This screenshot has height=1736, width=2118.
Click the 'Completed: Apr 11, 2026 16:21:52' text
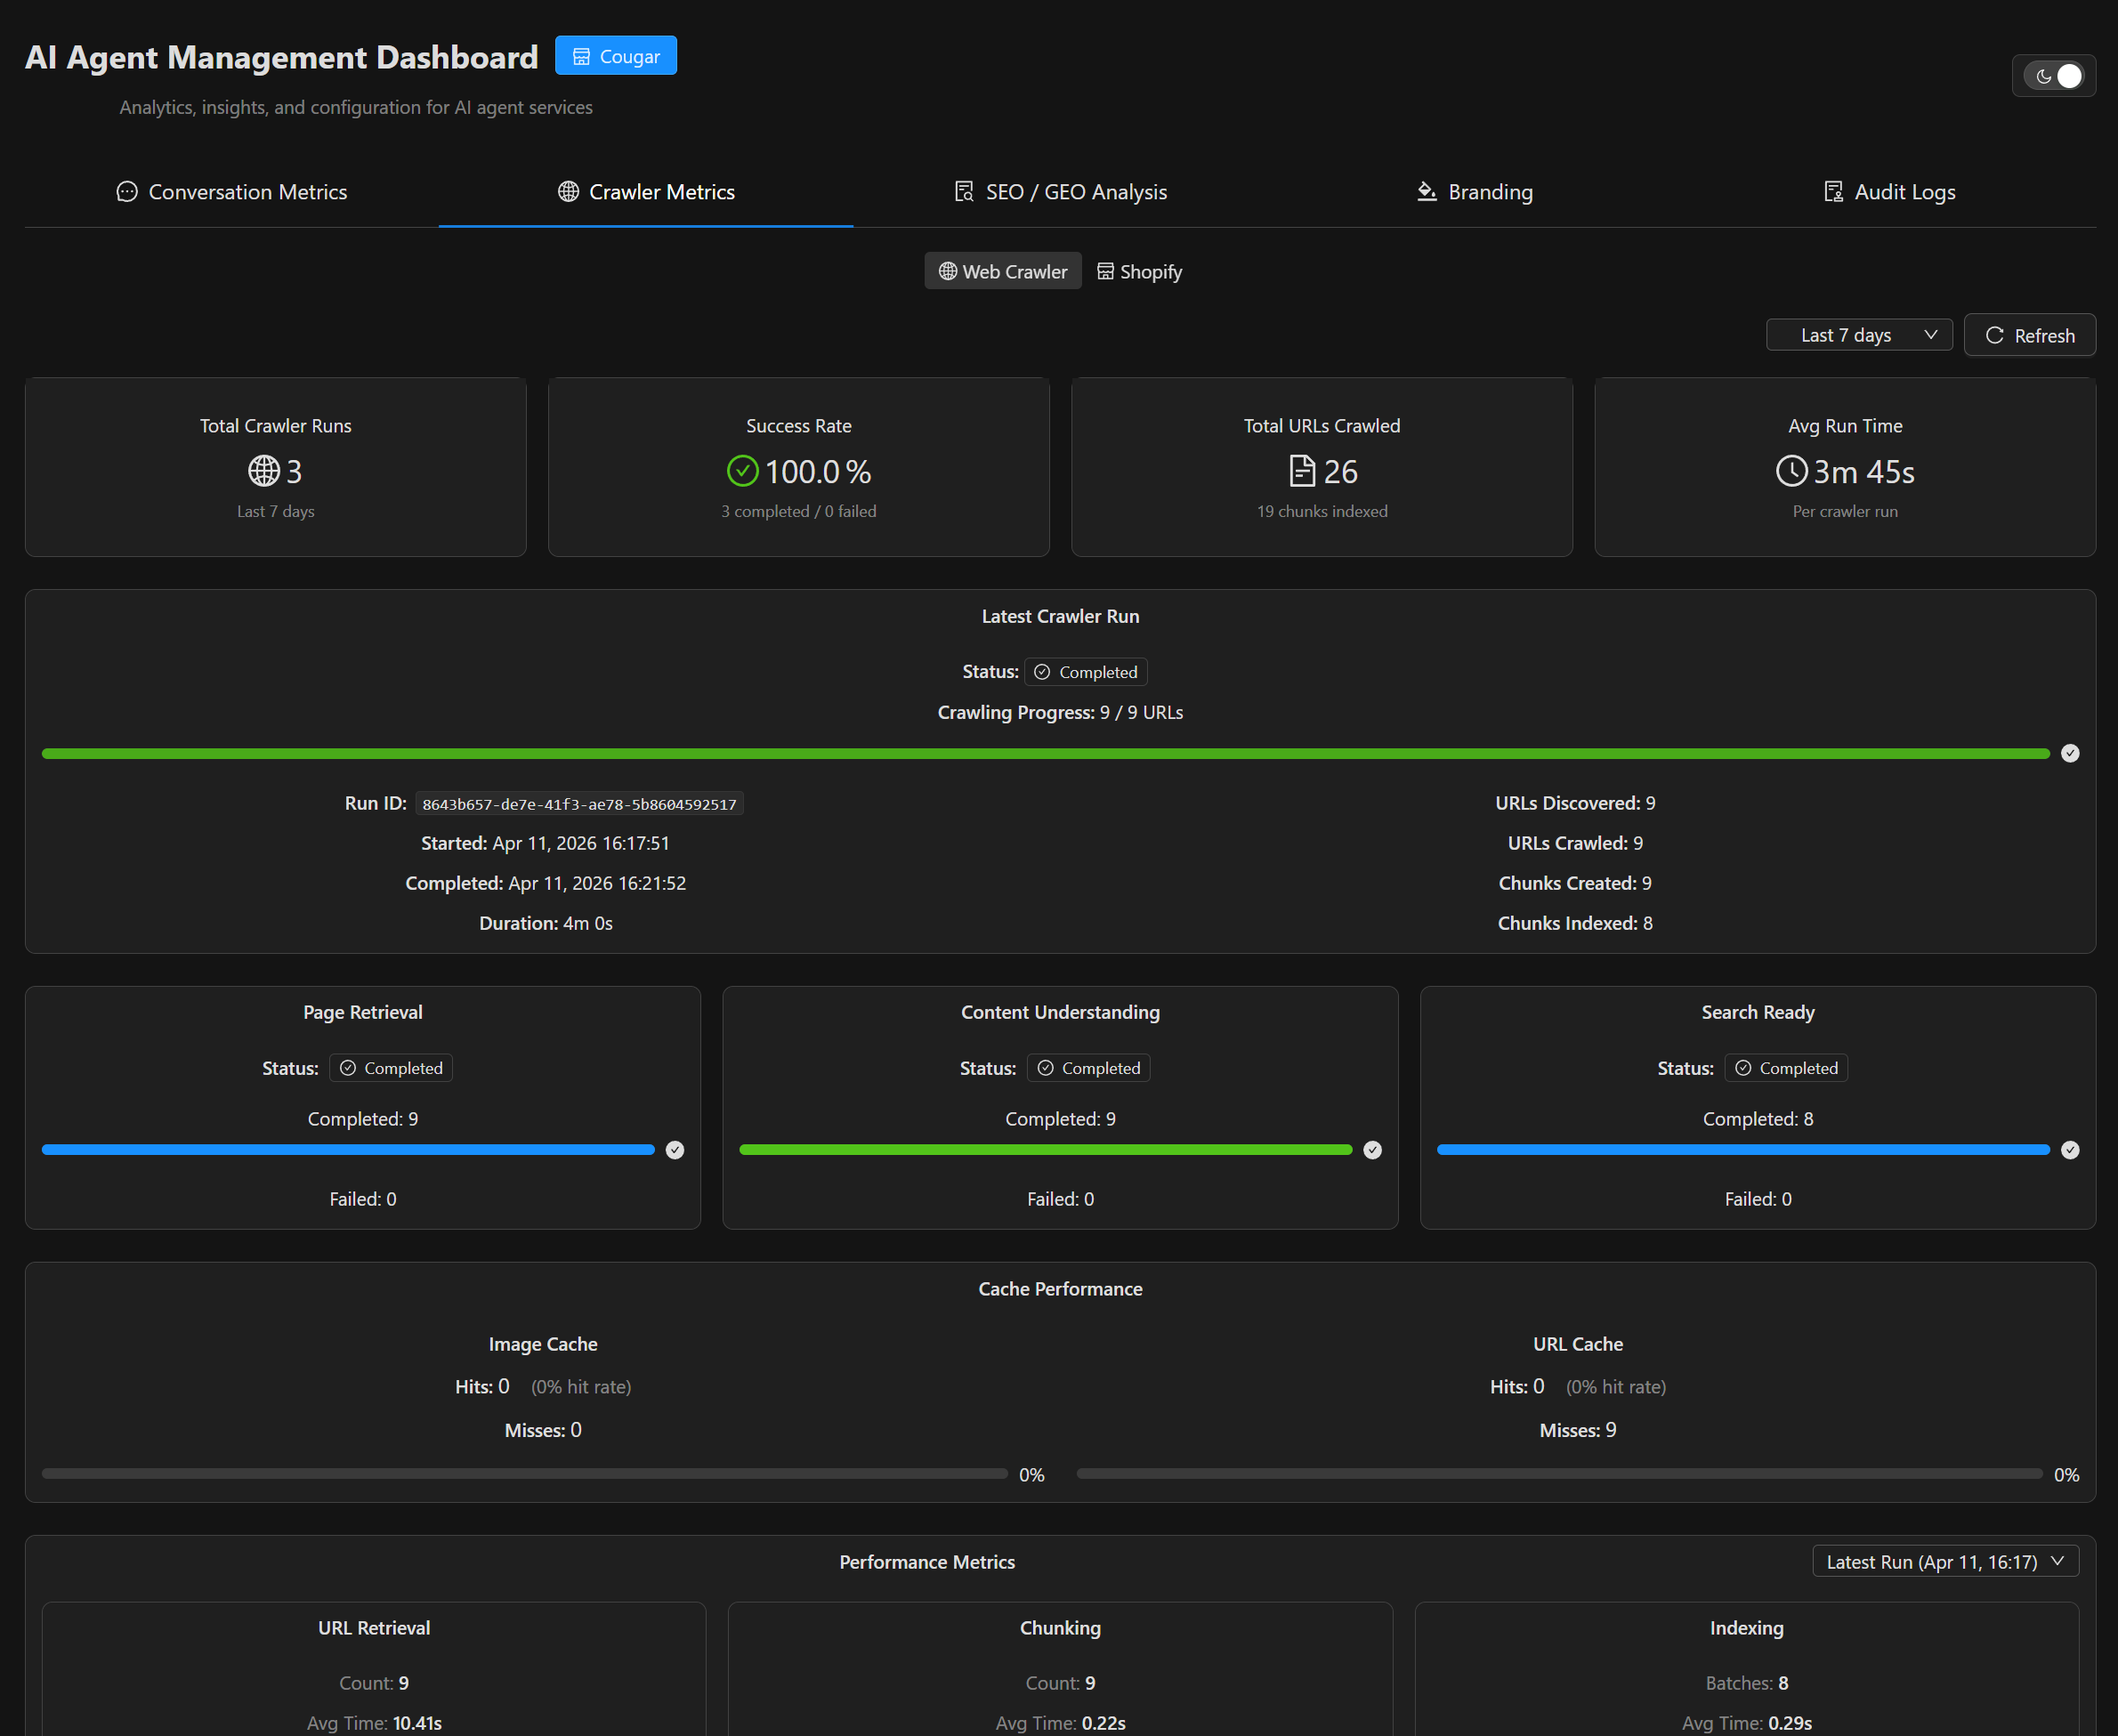(x=545, y=883)
